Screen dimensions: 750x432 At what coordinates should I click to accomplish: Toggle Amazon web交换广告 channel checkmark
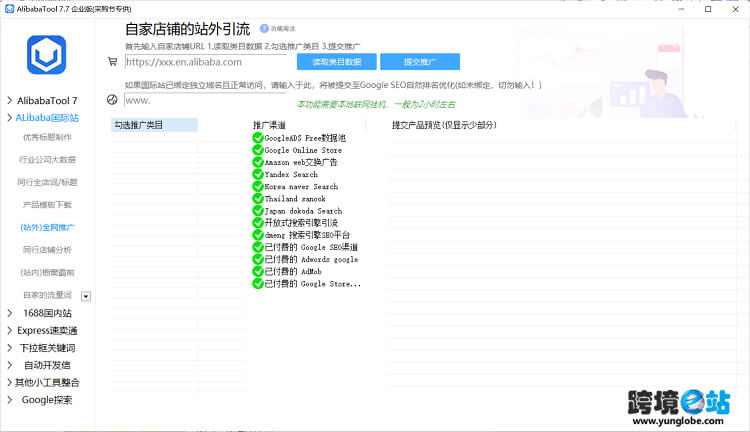click(x=258, y=162)
